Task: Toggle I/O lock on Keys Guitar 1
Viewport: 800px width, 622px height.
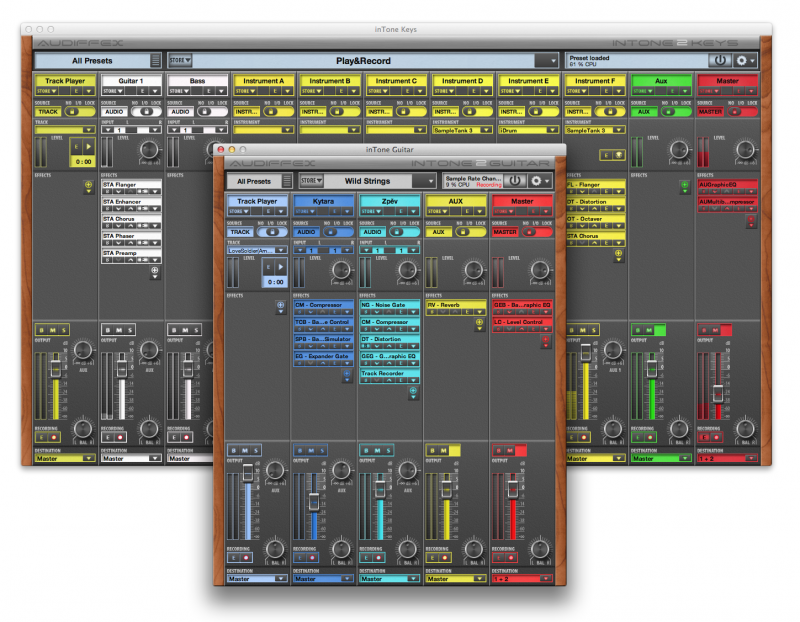Action: pos(146,111)
